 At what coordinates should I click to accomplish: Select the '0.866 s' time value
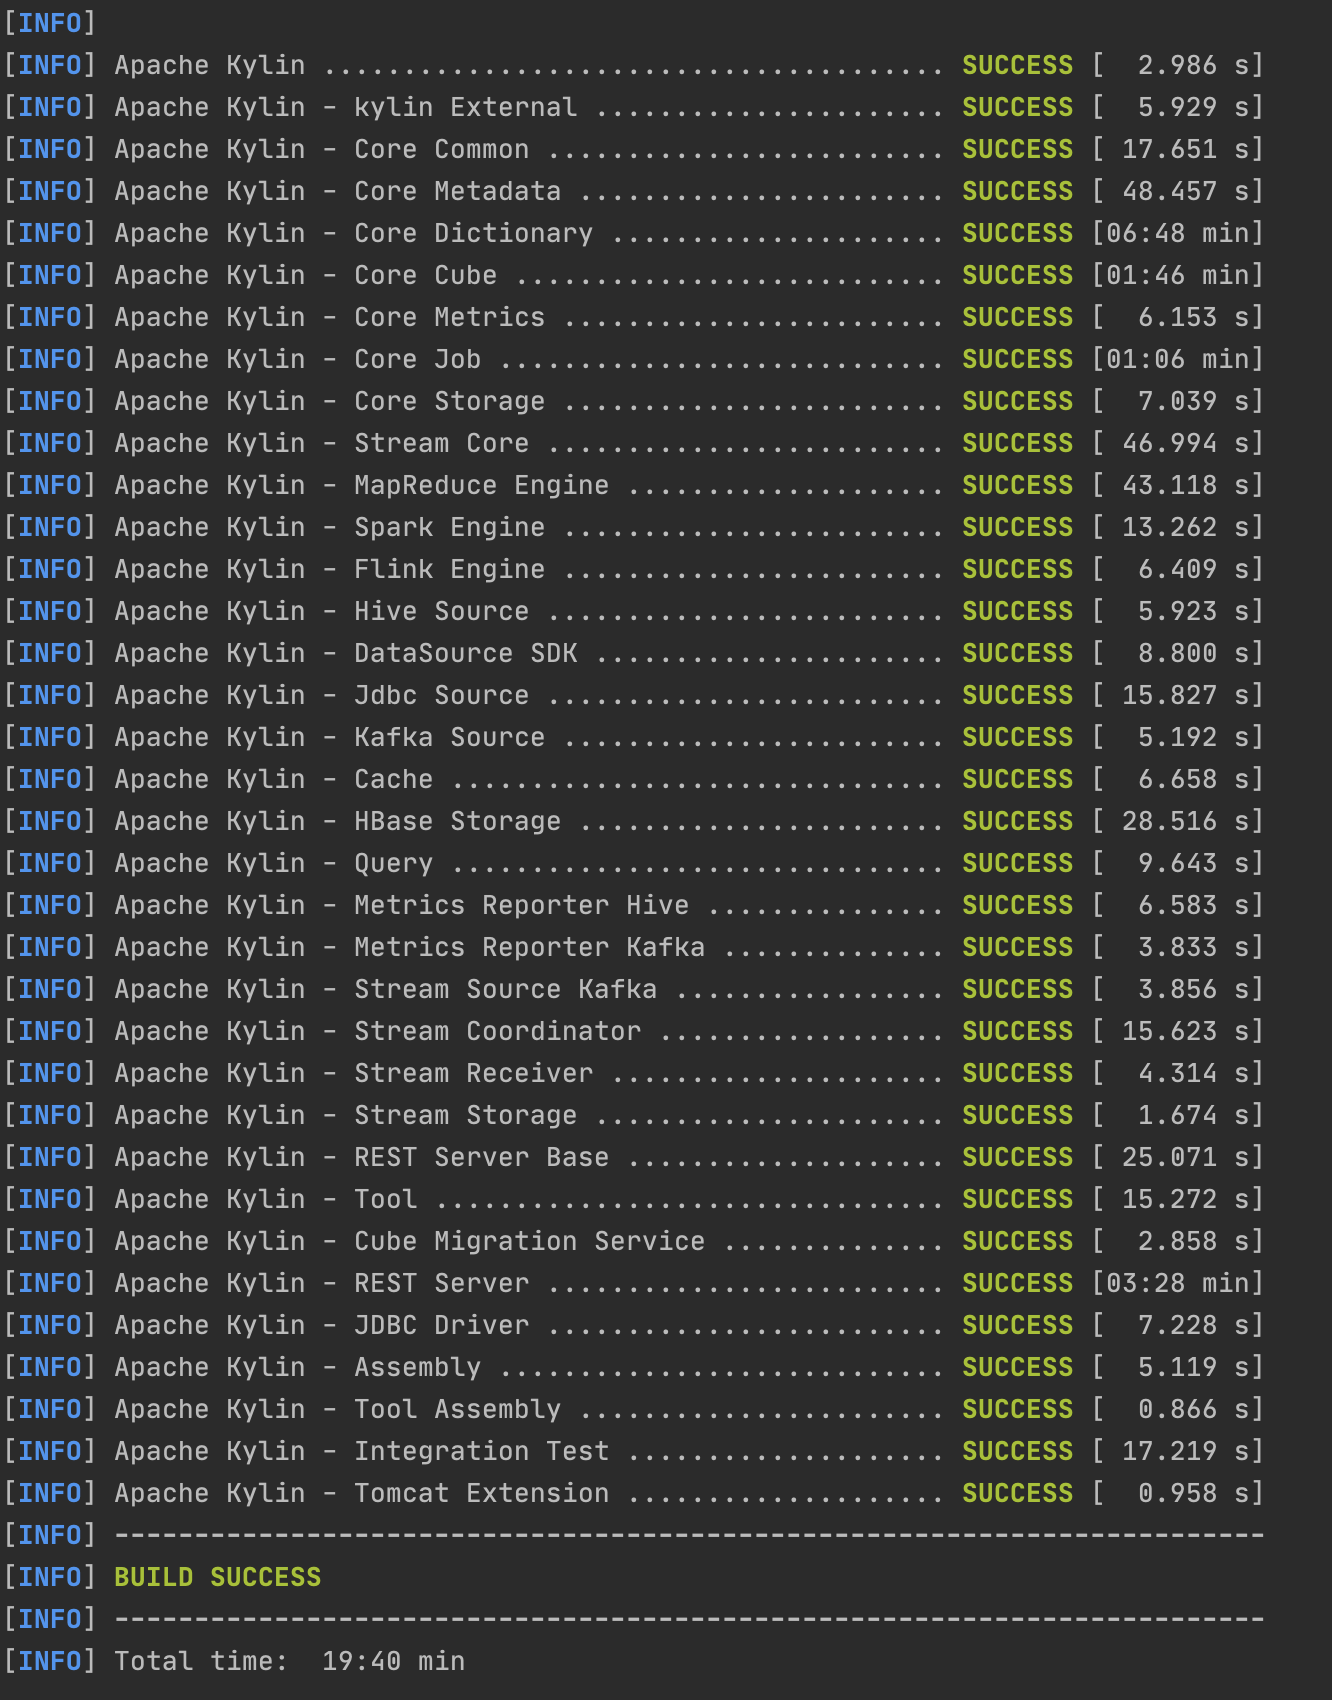click(x=1193, y=1409)
